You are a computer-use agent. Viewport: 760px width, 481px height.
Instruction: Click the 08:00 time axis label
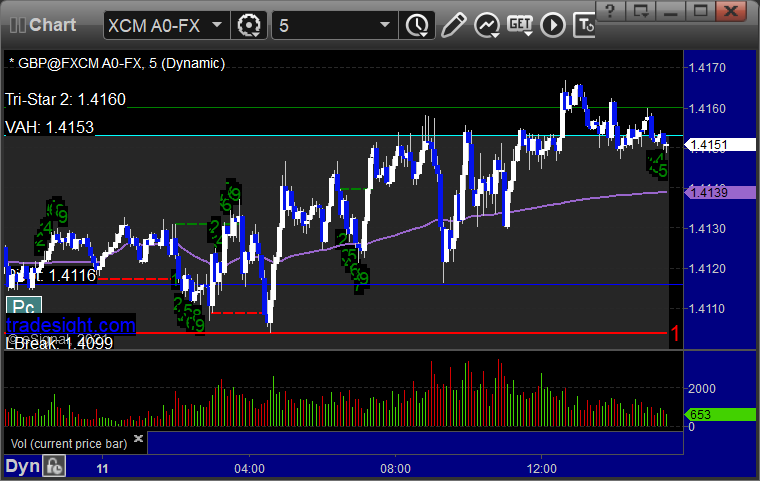pyautogui.click(x=396, y=469)
